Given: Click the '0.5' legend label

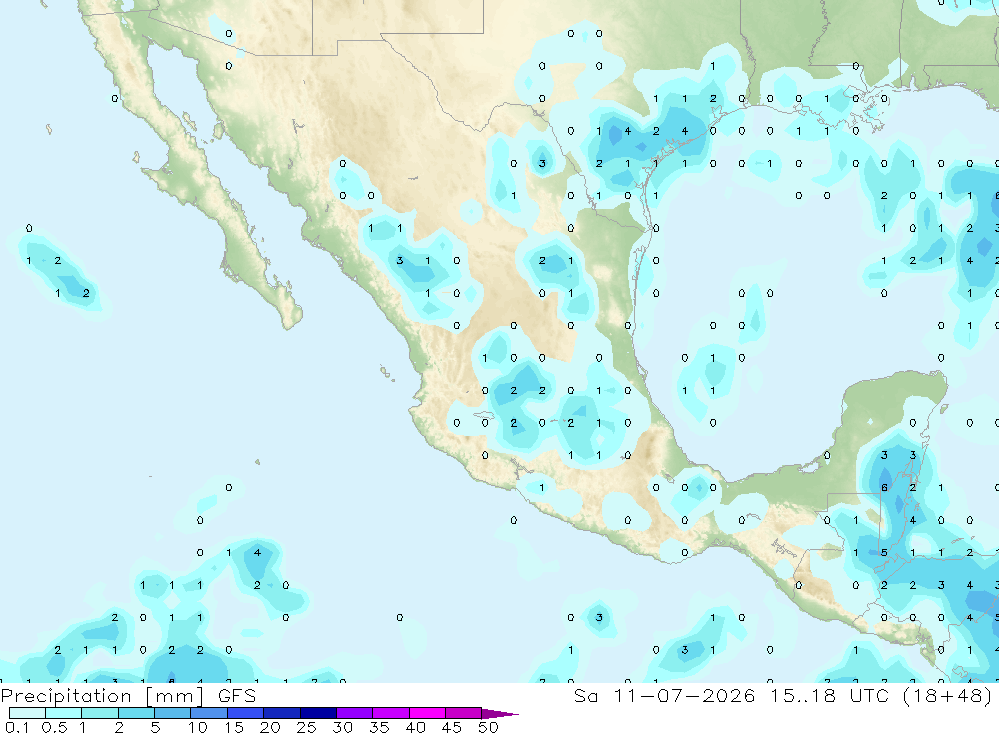Looking at the screenshot, I should (54, 727).
